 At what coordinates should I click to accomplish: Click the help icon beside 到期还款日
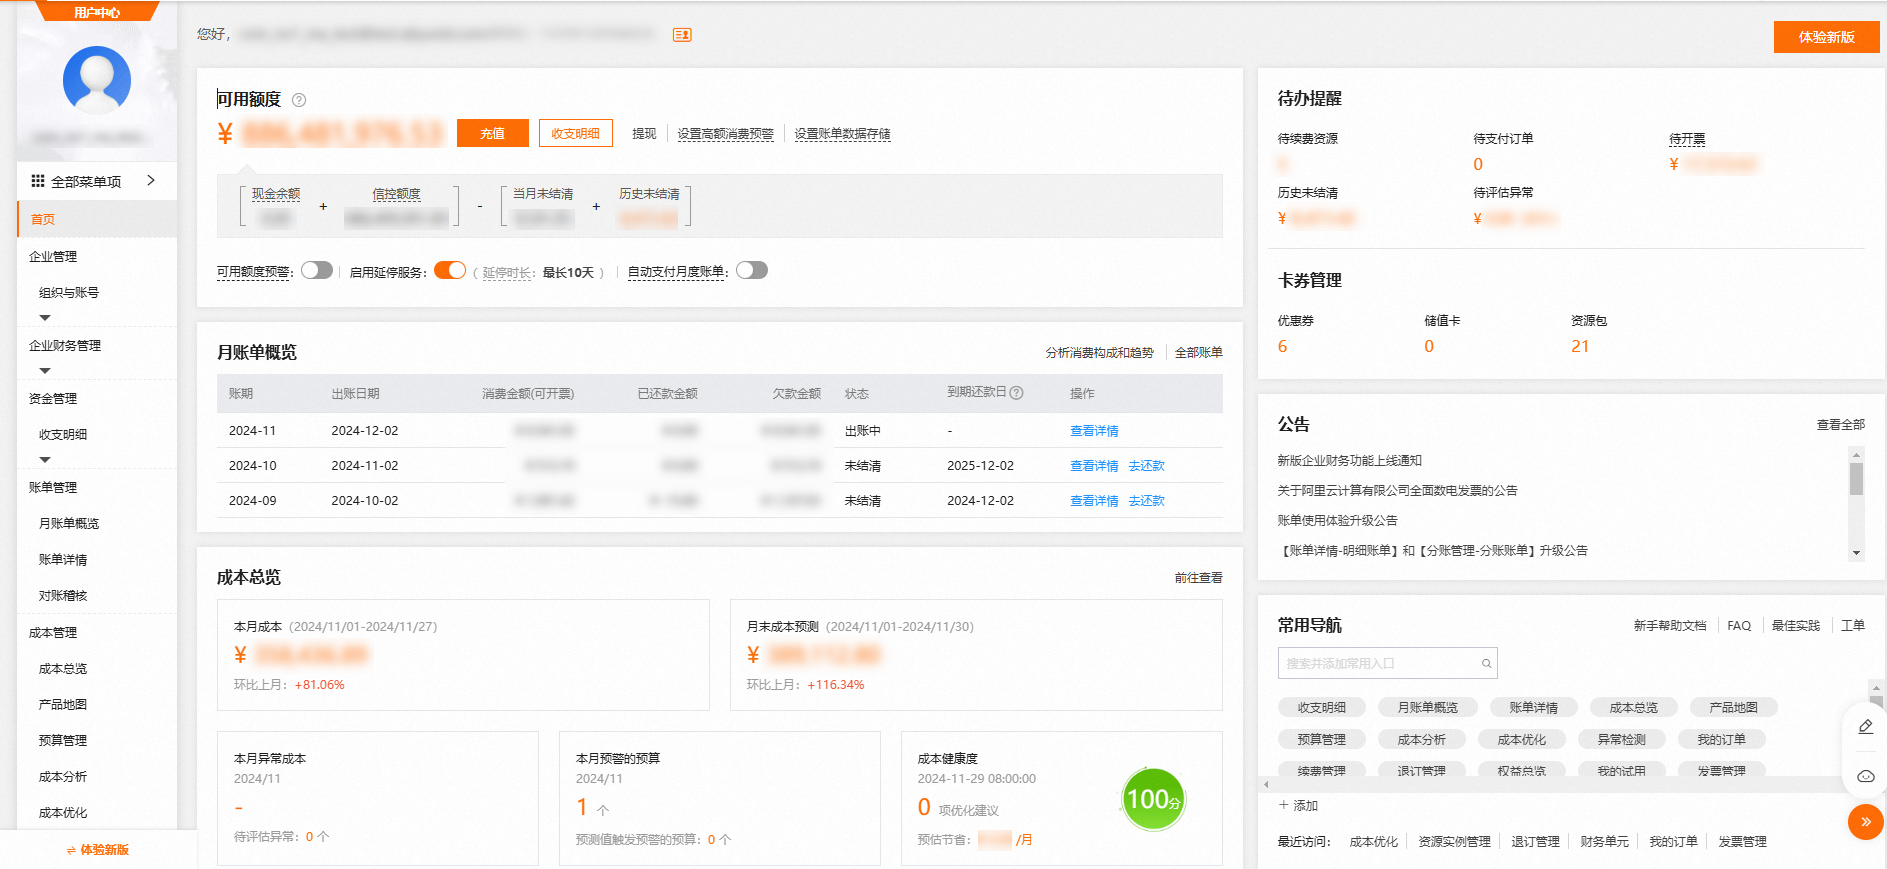pyautogui.click(x=1016, y=393)
